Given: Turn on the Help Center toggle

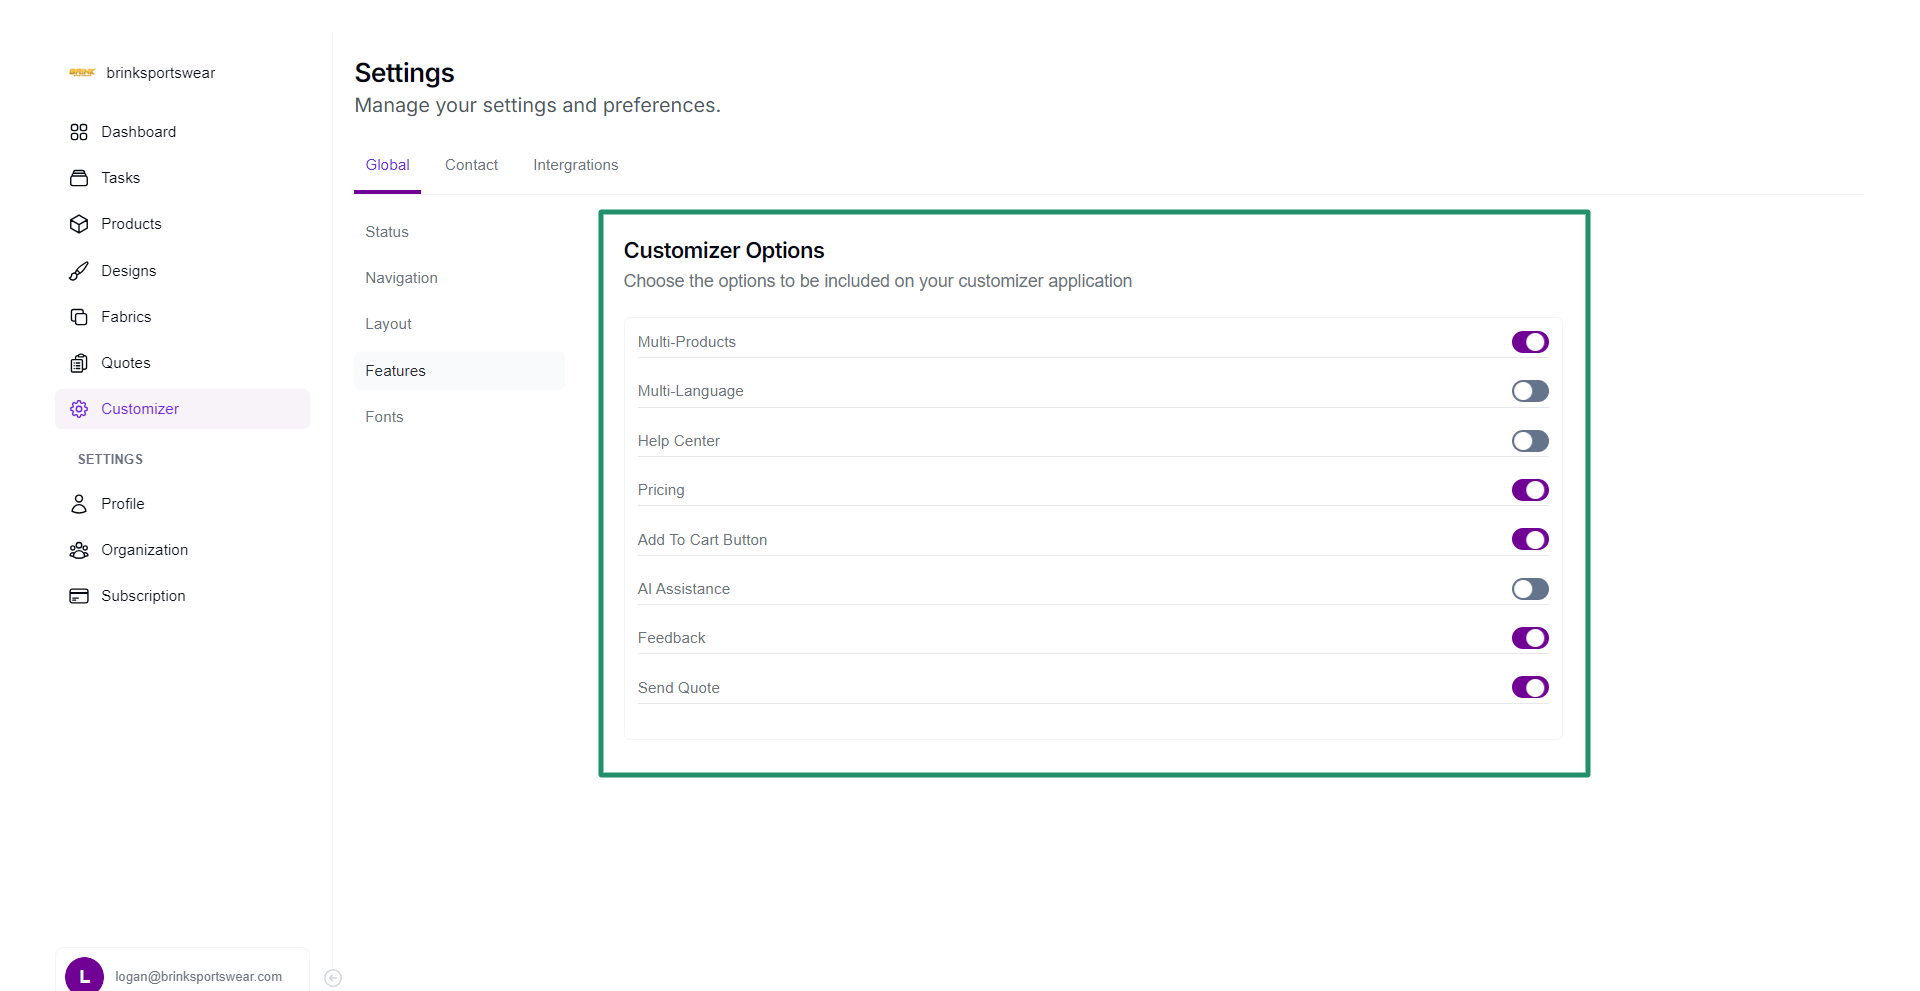Looking at the screenshot, I should (x=1530, y=441).
